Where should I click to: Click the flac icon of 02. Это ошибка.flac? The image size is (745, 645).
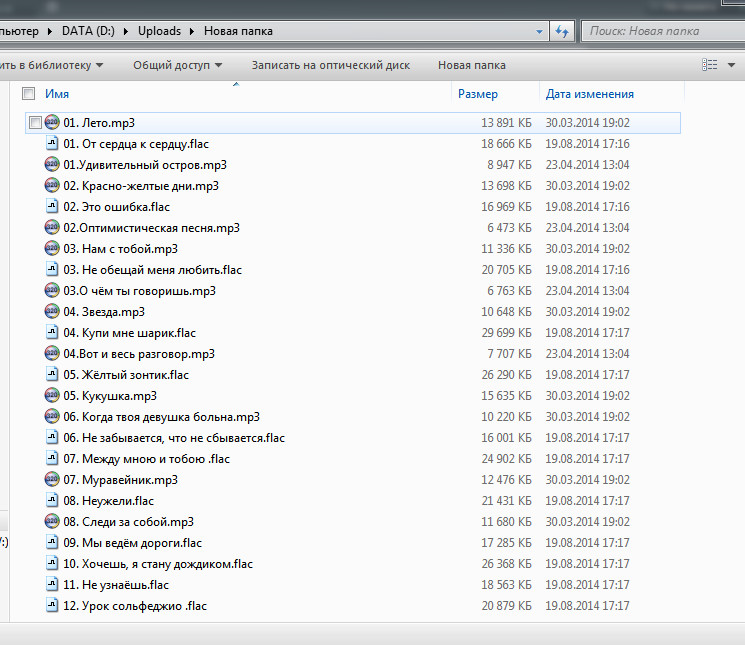52,207
